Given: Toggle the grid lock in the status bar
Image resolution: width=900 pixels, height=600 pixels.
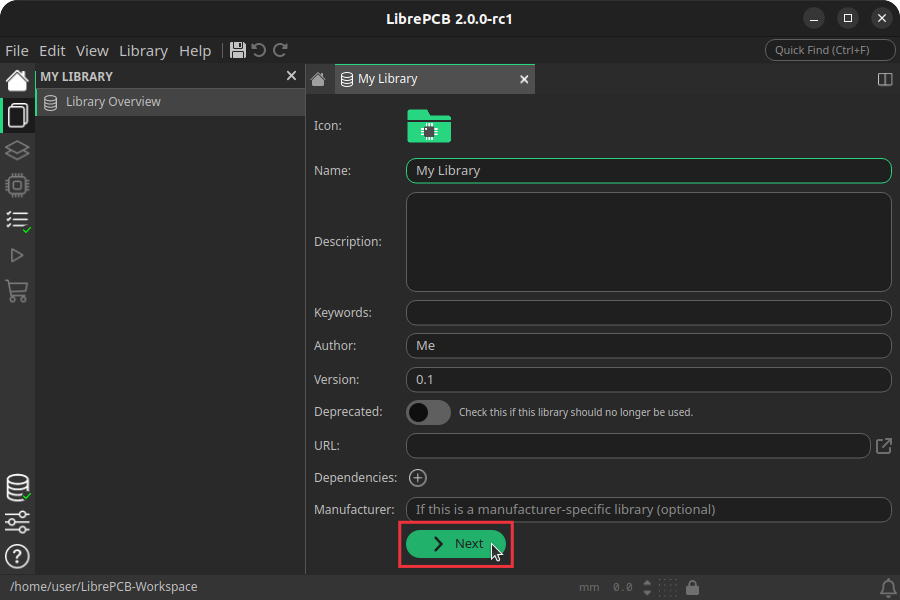Looking at the screenshot, I should point(691,587).
